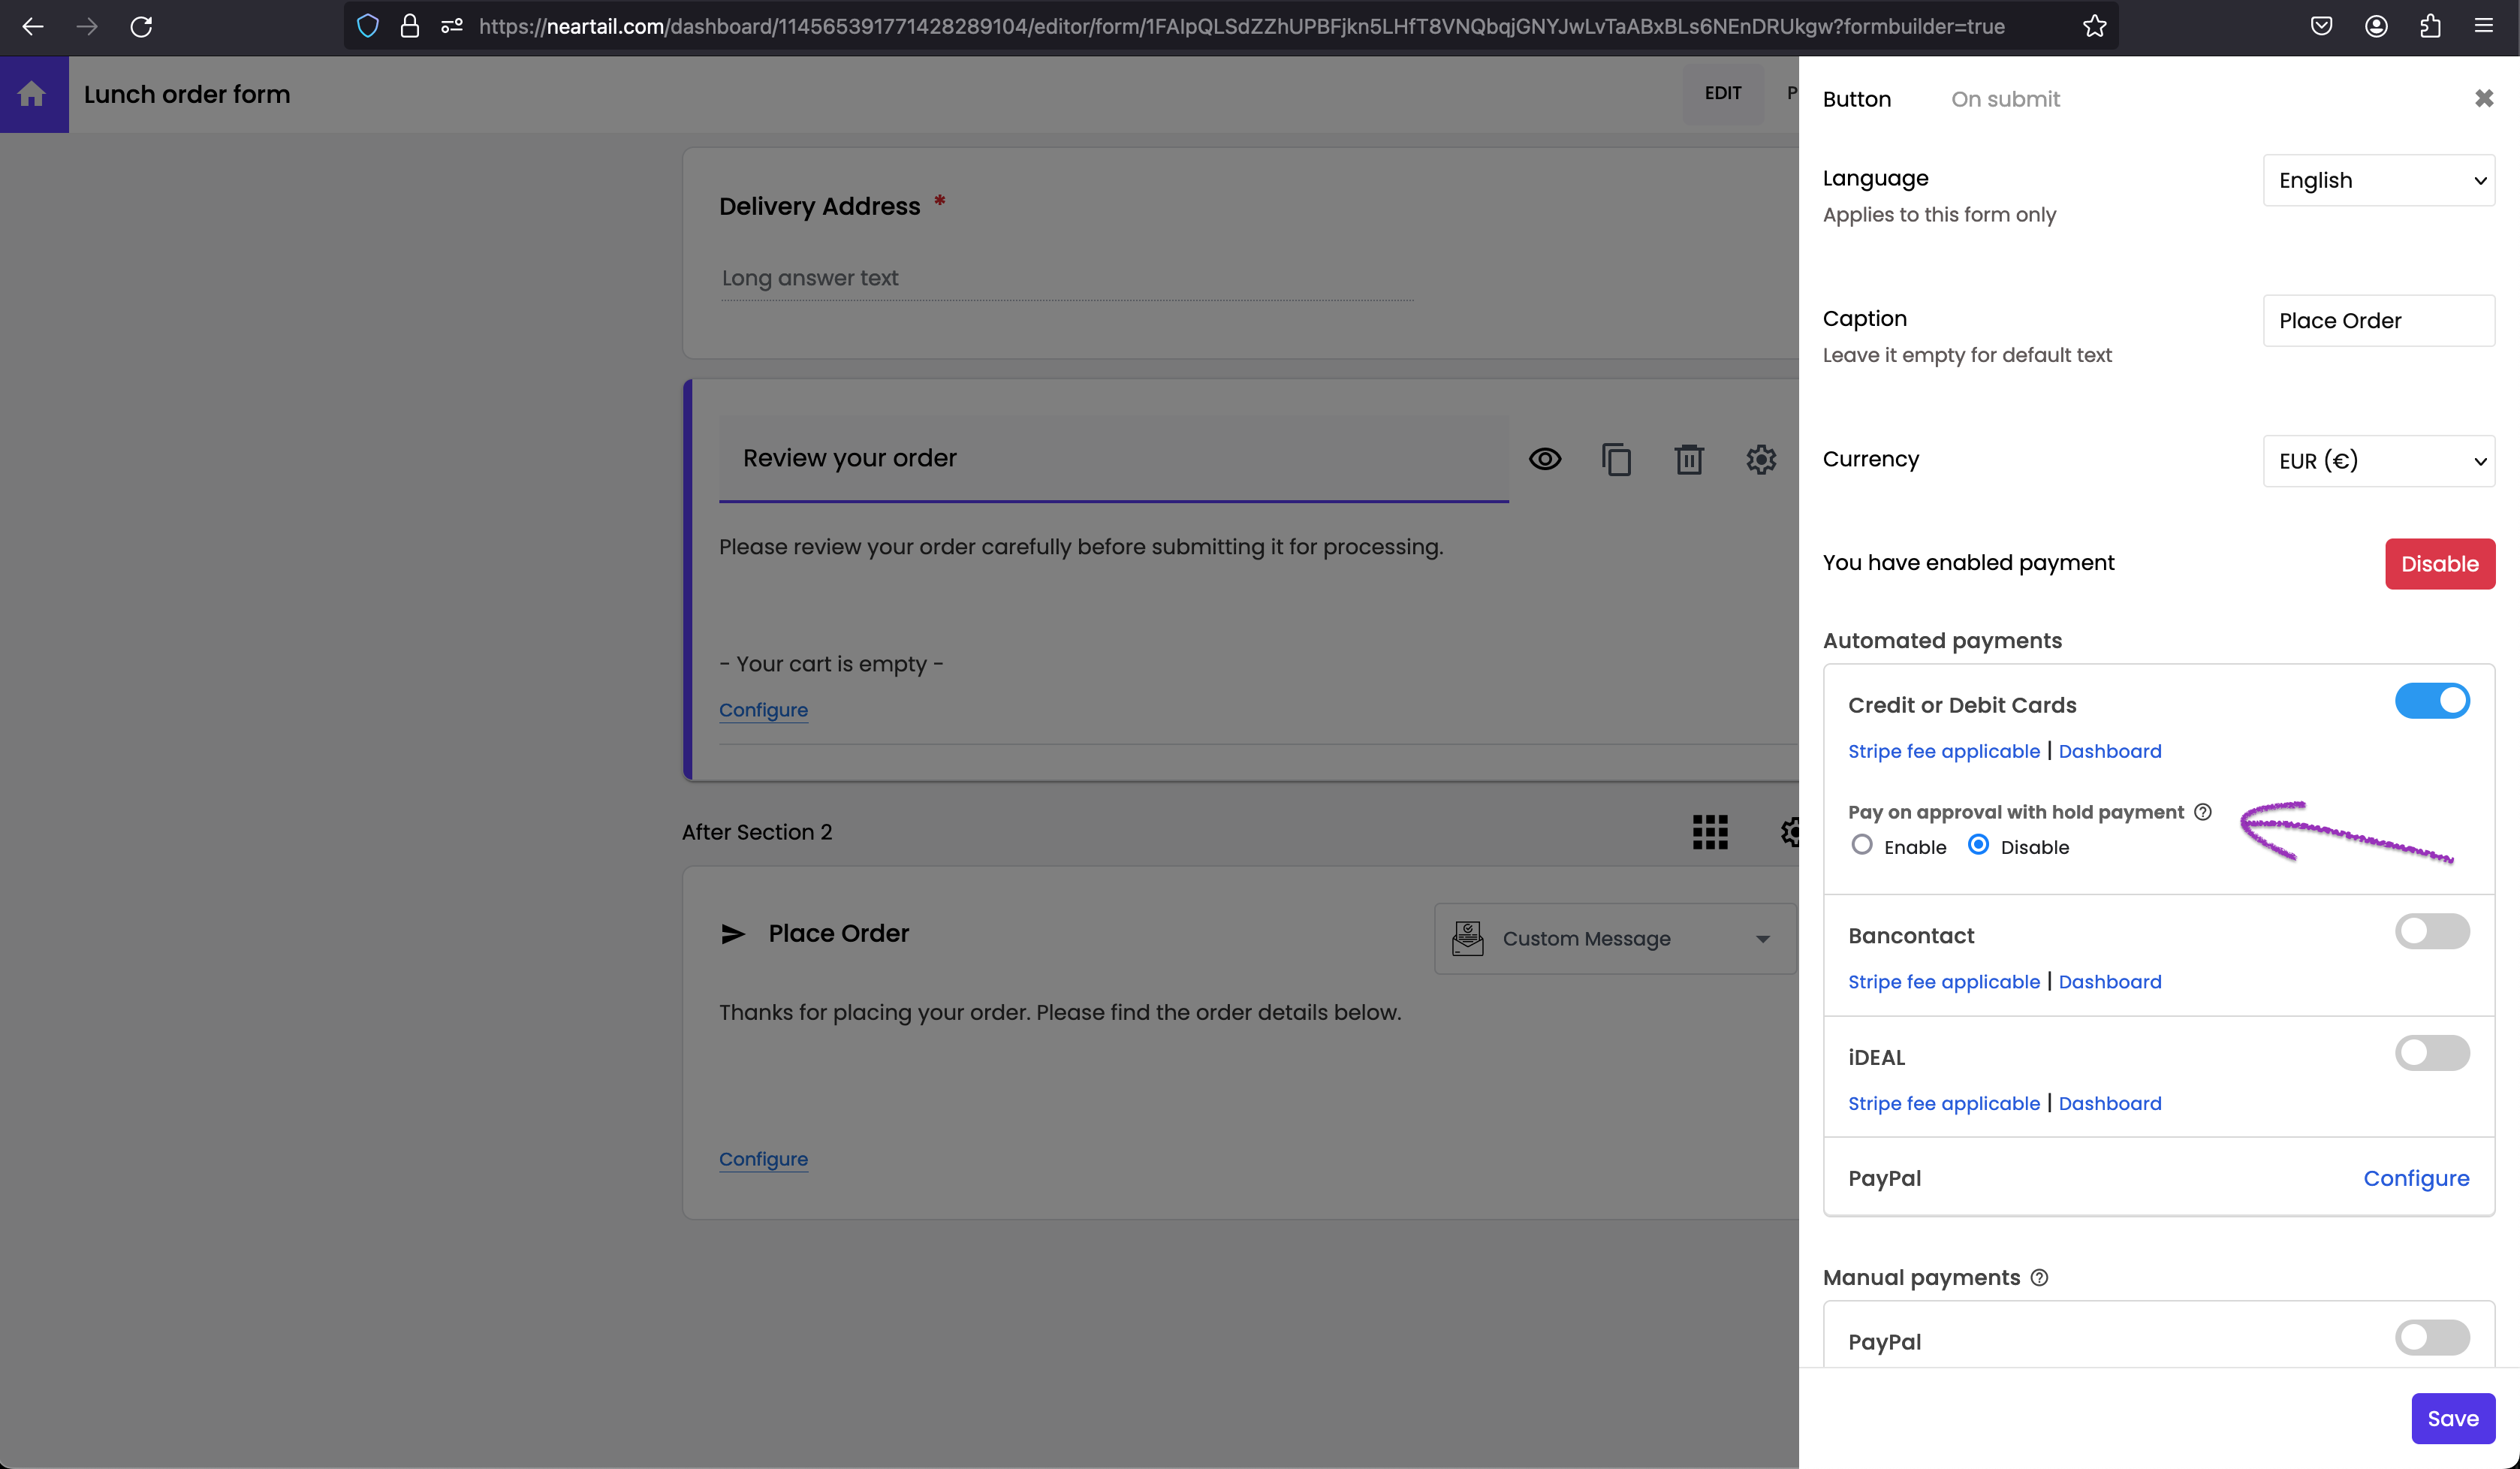Expand the Custom Message dropdown
The width and height of the screenshot is (2520, 1469).
click(x=1614, y=939)
